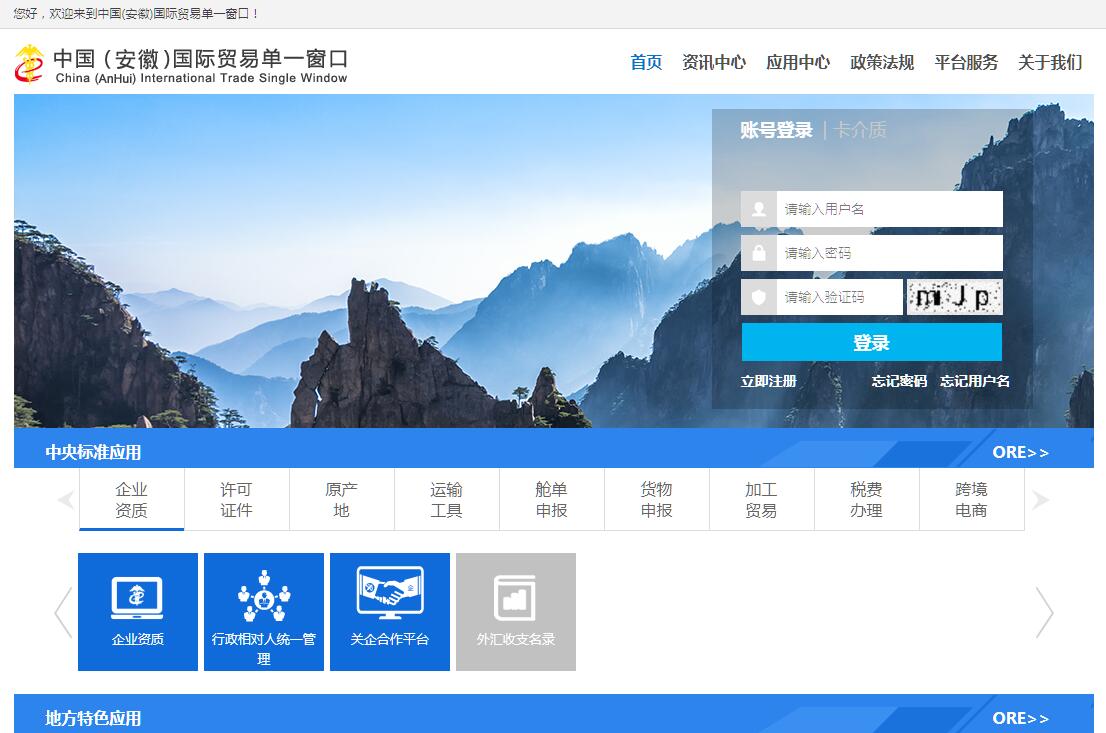Refresh the captcha verification image

click(x=954, y=297)
